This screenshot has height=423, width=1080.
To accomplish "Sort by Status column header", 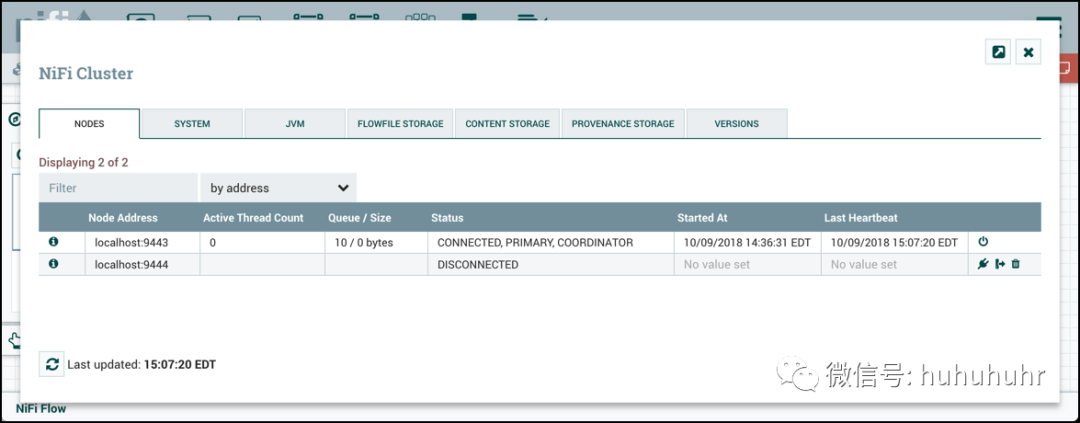I will click(x=447, y=218).
